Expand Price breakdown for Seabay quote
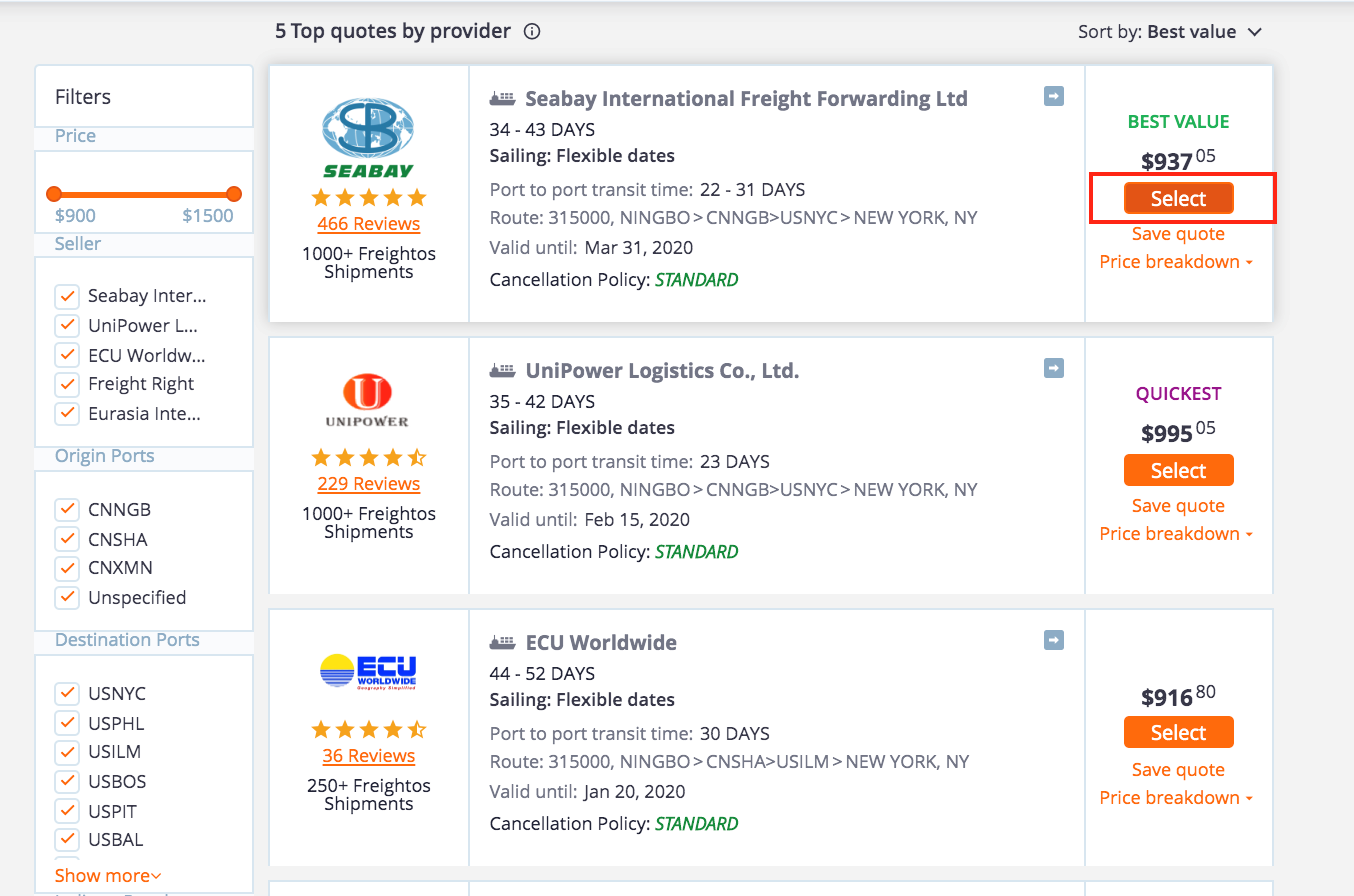Image resolution: width=1354 pixels, height=896 pixels. click(1176, 262)
